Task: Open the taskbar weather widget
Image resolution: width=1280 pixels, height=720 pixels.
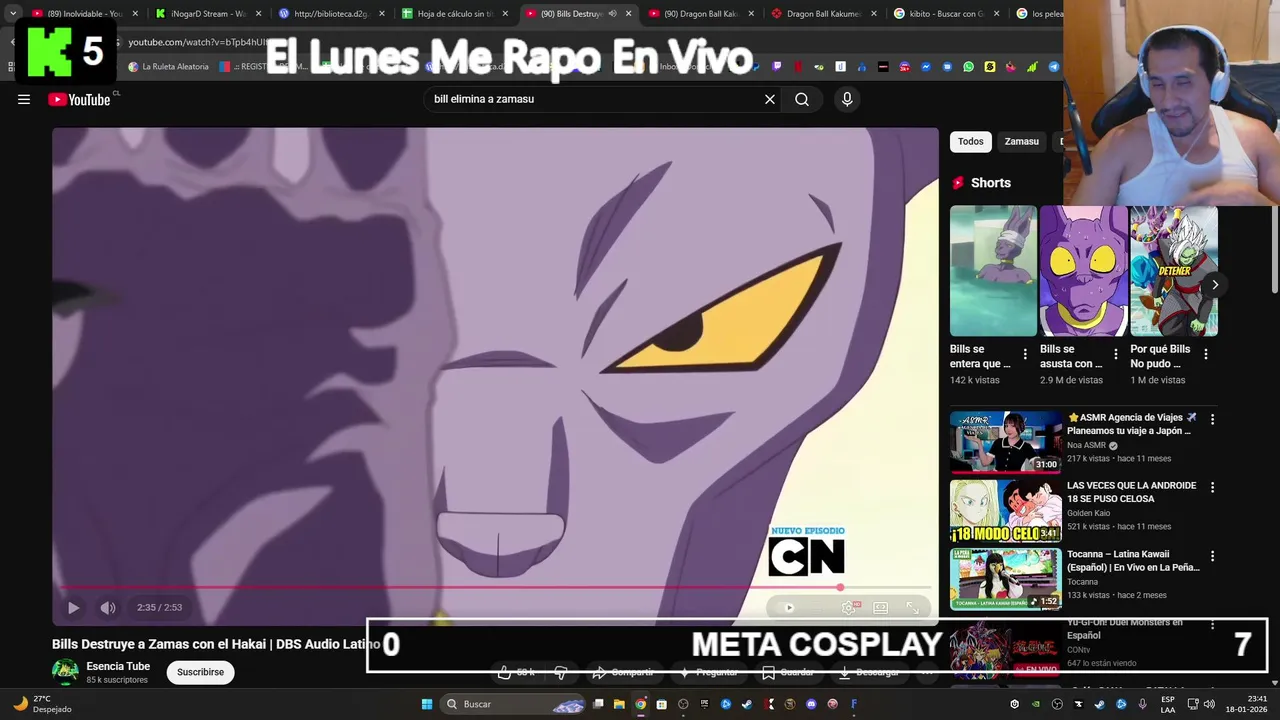Action: click(42, 704)
